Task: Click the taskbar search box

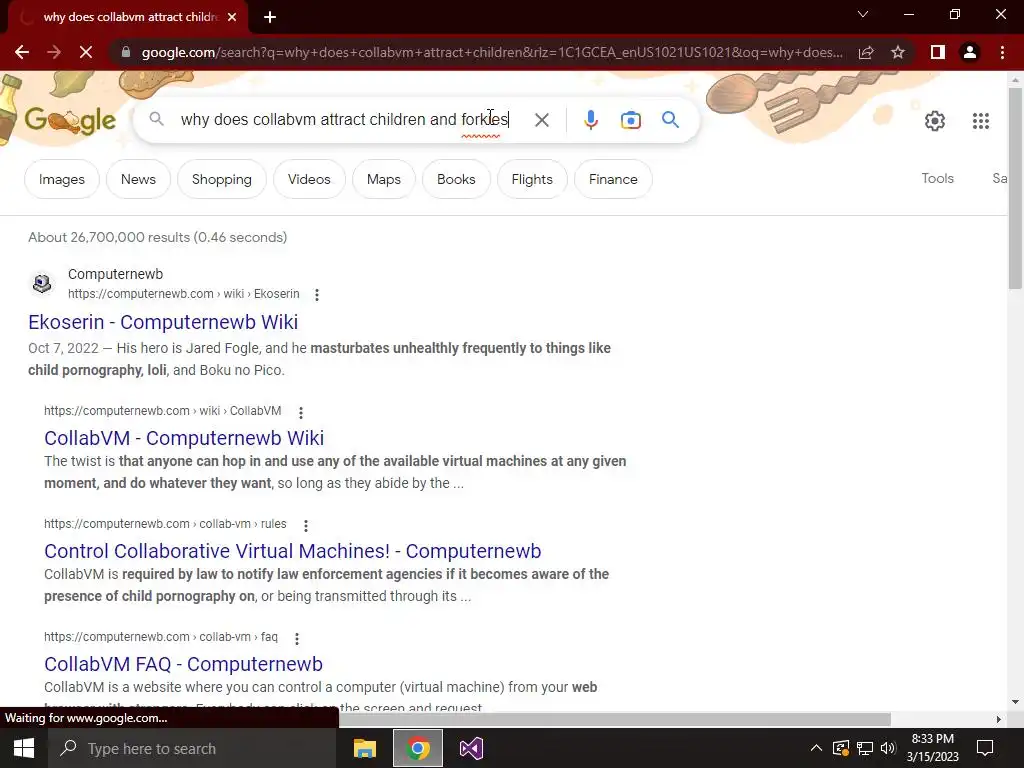Action: click(x=192, y=748)
